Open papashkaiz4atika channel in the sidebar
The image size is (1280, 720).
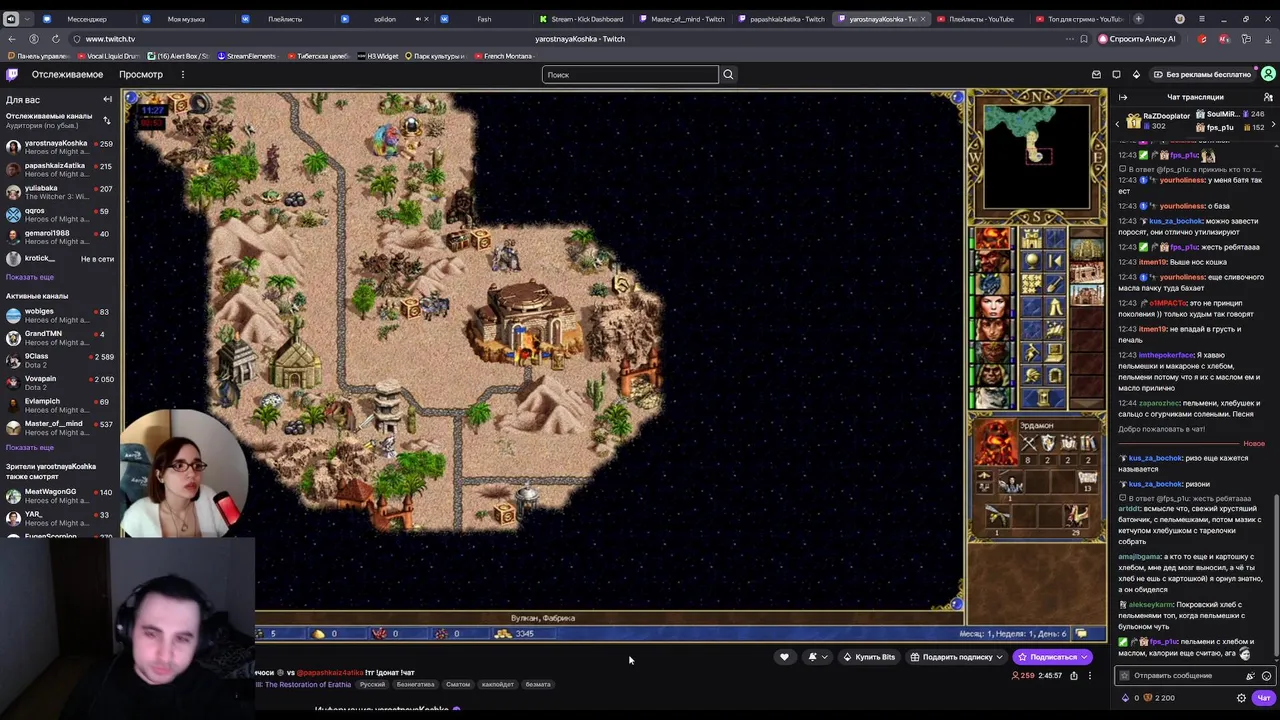click(60, 170)
